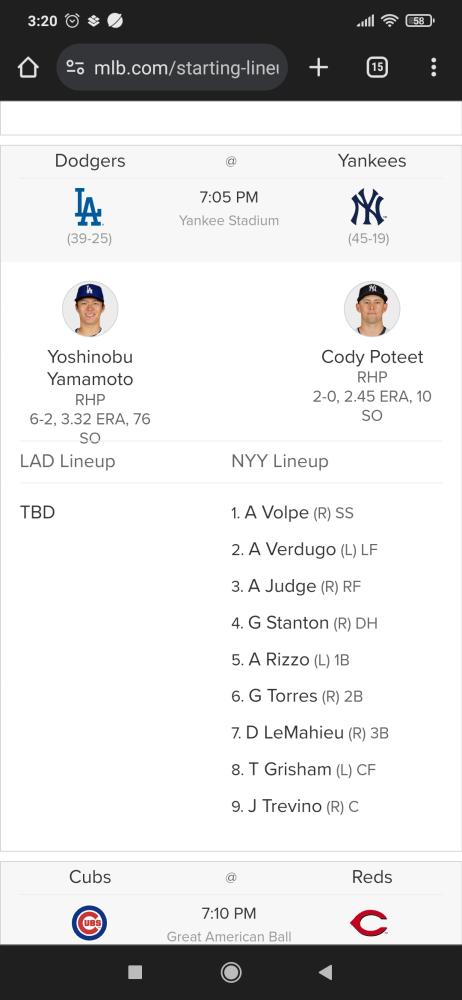Open A Volpe in NYY lineup
462x1000 pixels.
tap(277, 512)
